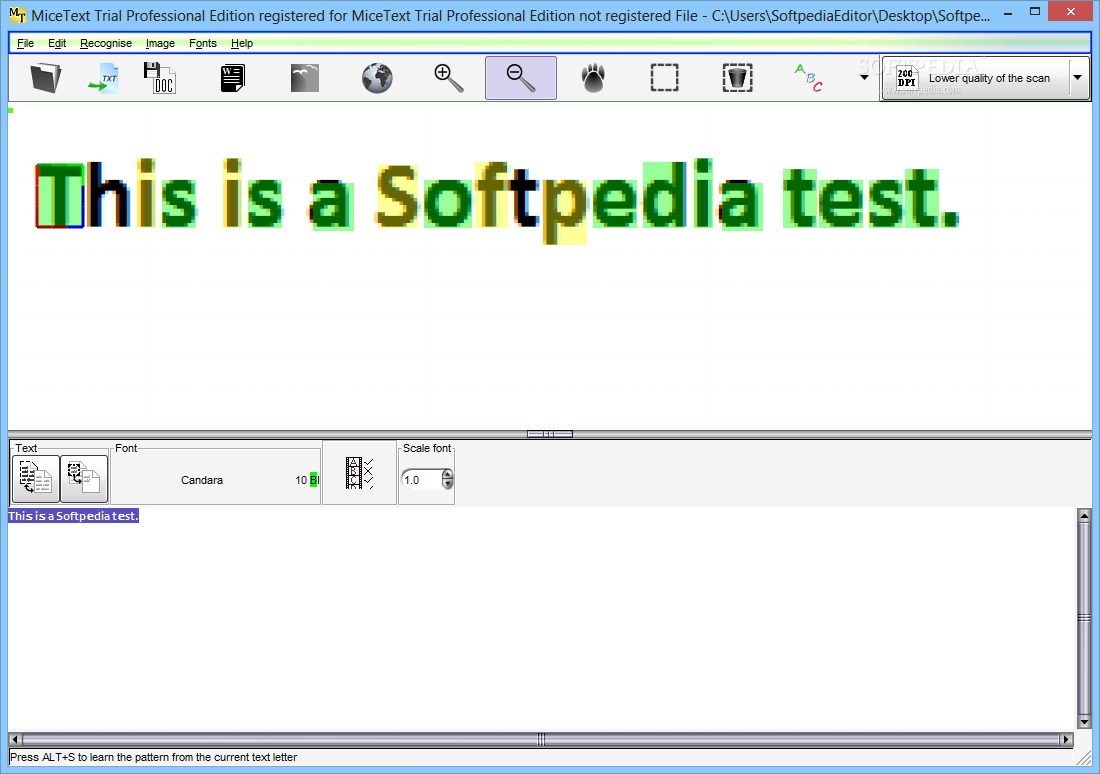Open the Image menu
This screenshot has height=774, width=1100.
160,43
